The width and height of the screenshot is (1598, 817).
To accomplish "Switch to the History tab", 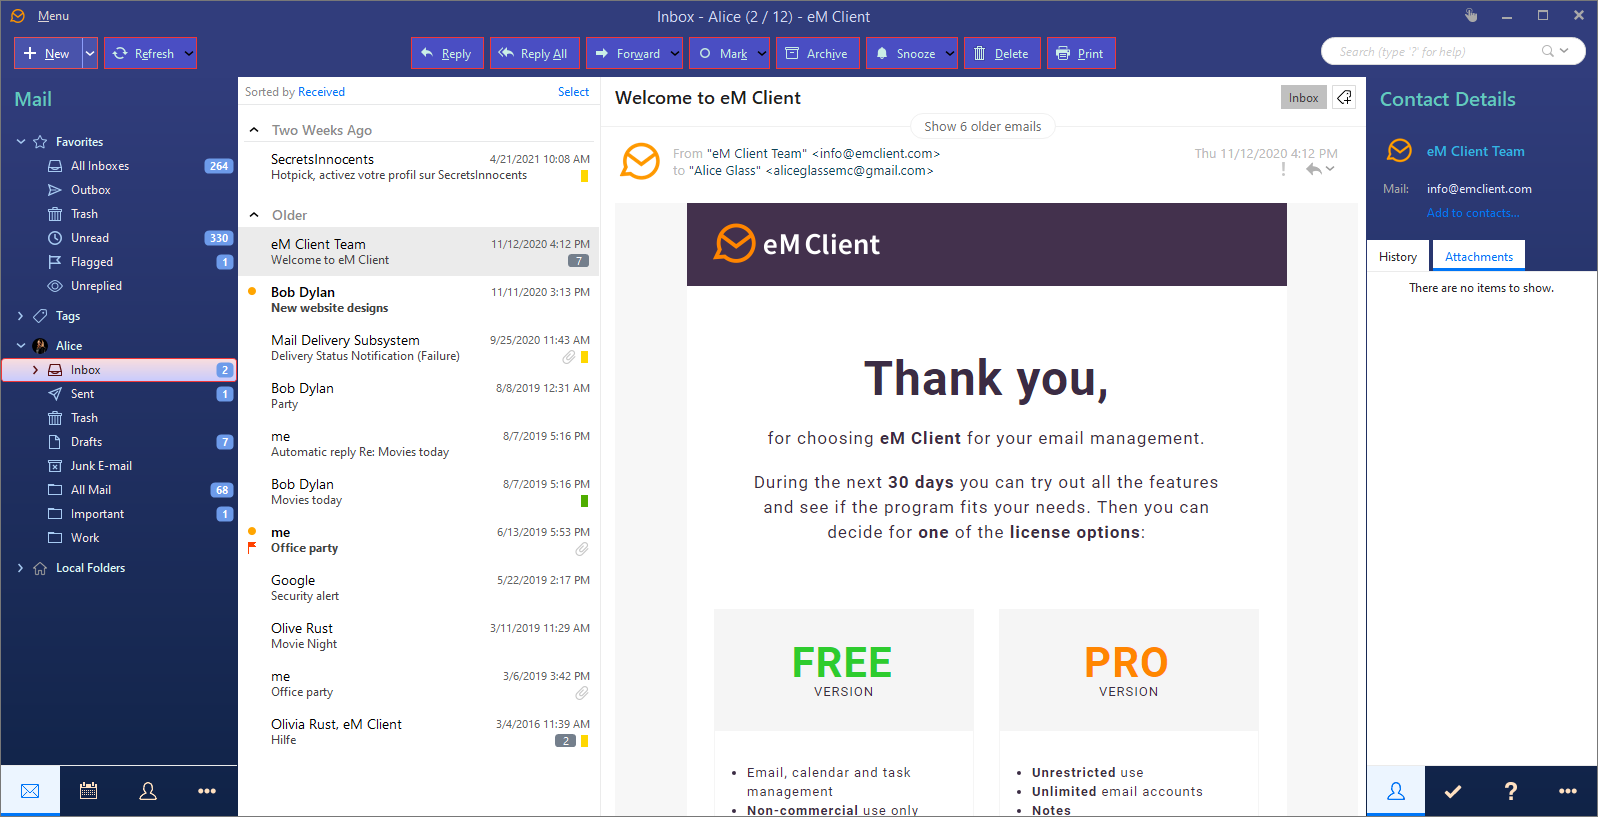I will (1397, 257).
